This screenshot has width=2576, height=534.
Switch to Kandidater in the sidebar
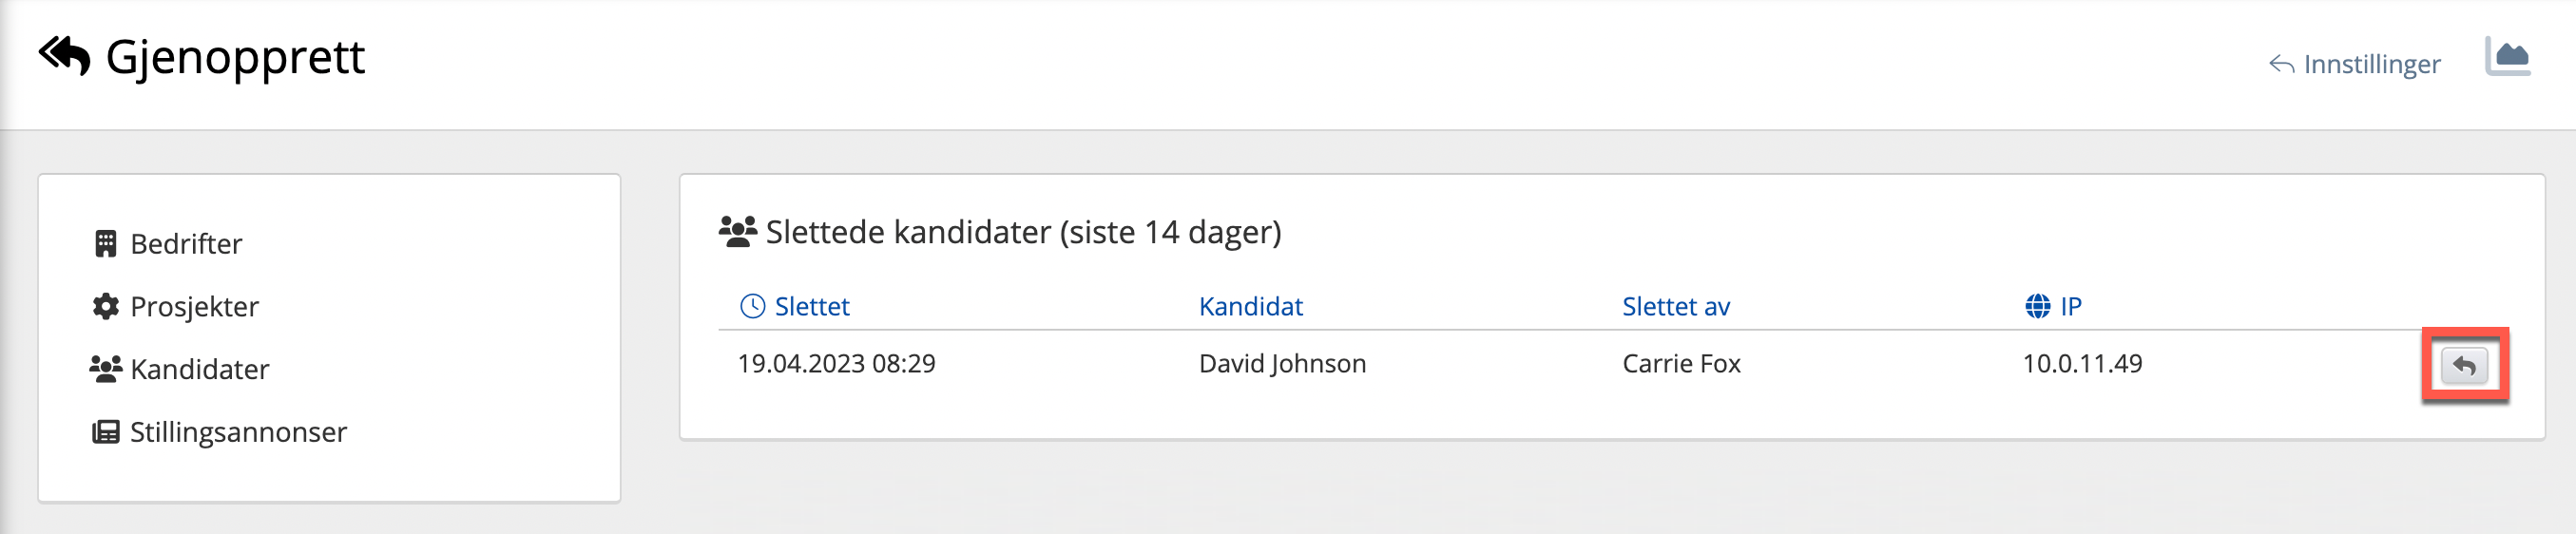tap(199, 369)
